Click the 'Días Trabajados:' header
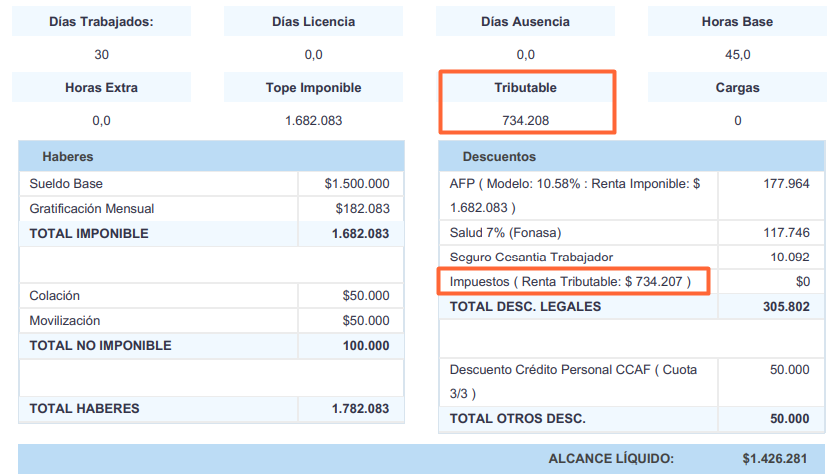 click(101, 22)
